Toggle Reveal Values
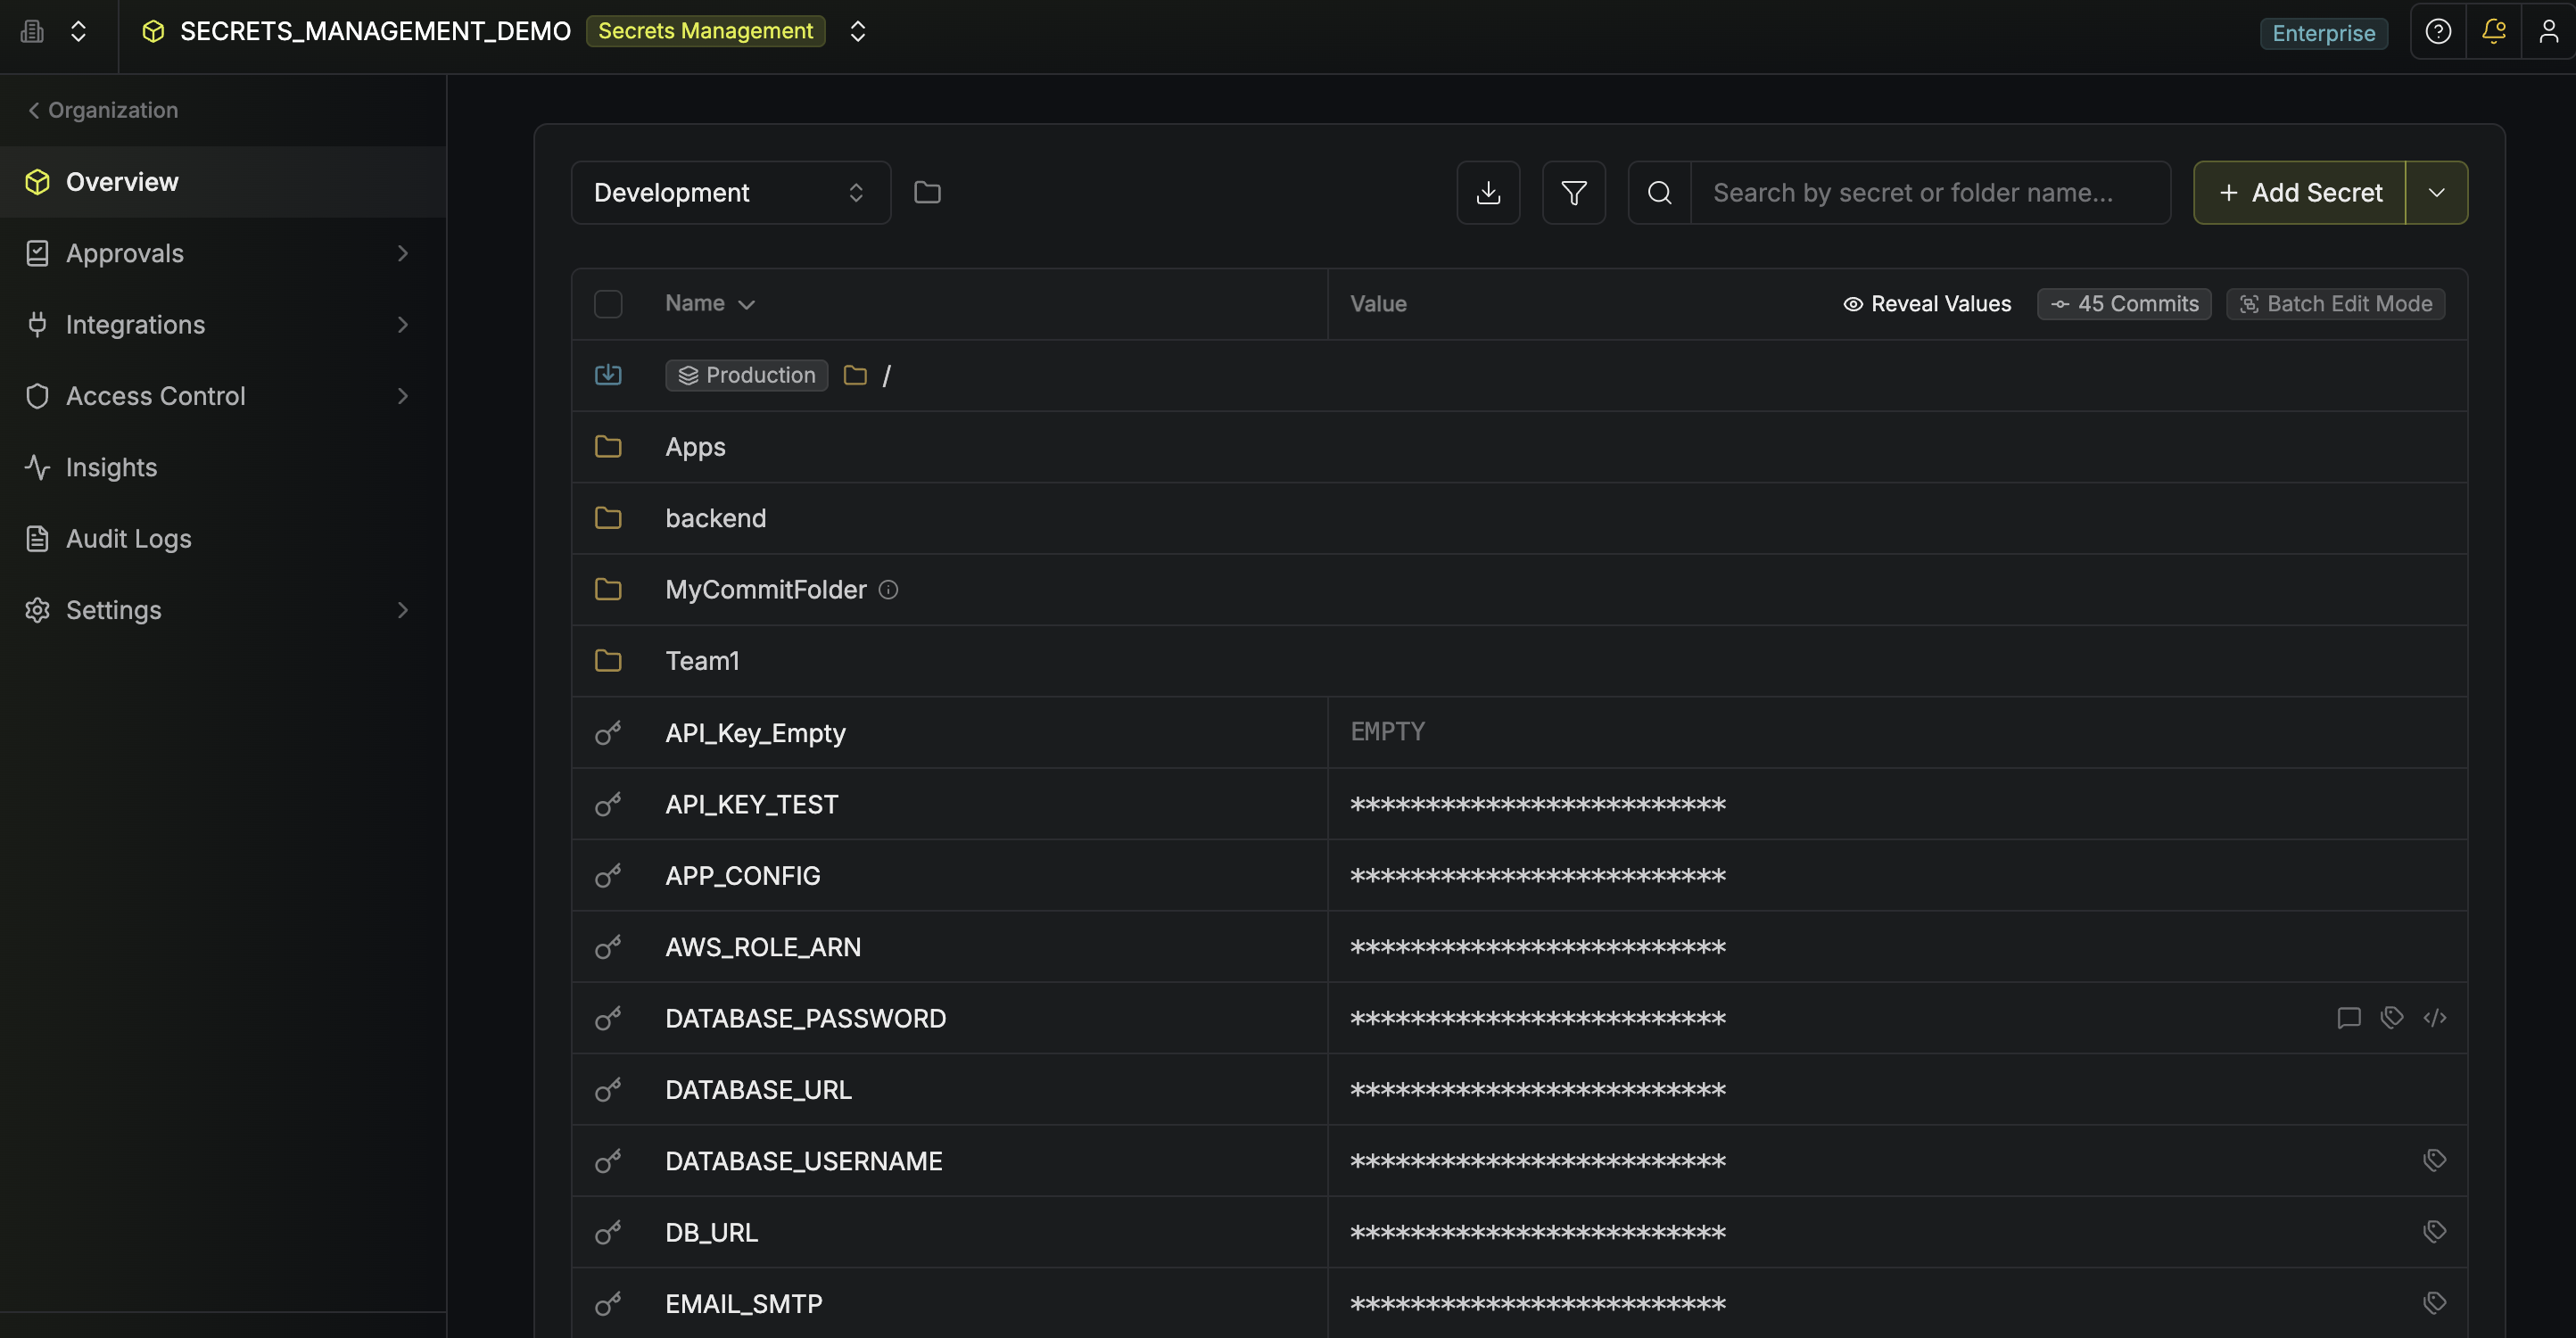Screen dimensions: 2576x1338 pyautogui.click(x=1926, y=304)
